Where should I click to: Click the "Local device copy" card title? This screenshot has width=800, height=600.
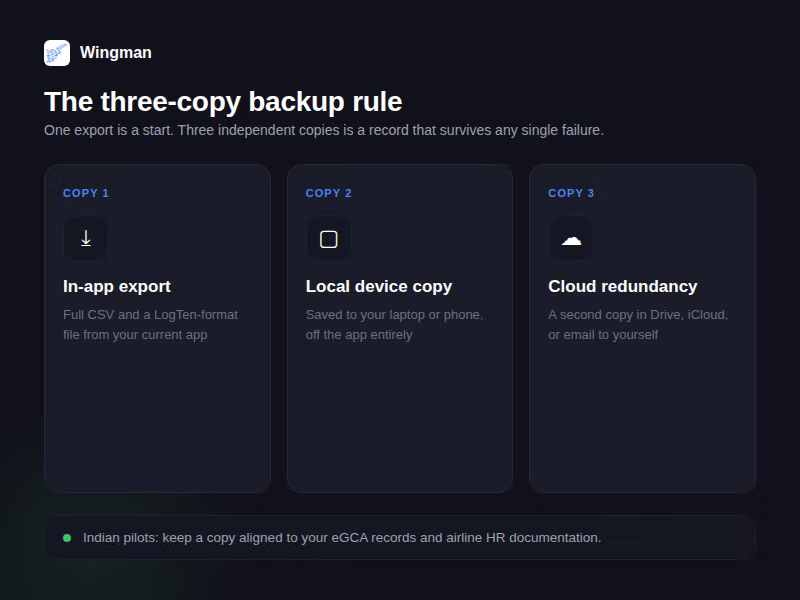point(379,286)
